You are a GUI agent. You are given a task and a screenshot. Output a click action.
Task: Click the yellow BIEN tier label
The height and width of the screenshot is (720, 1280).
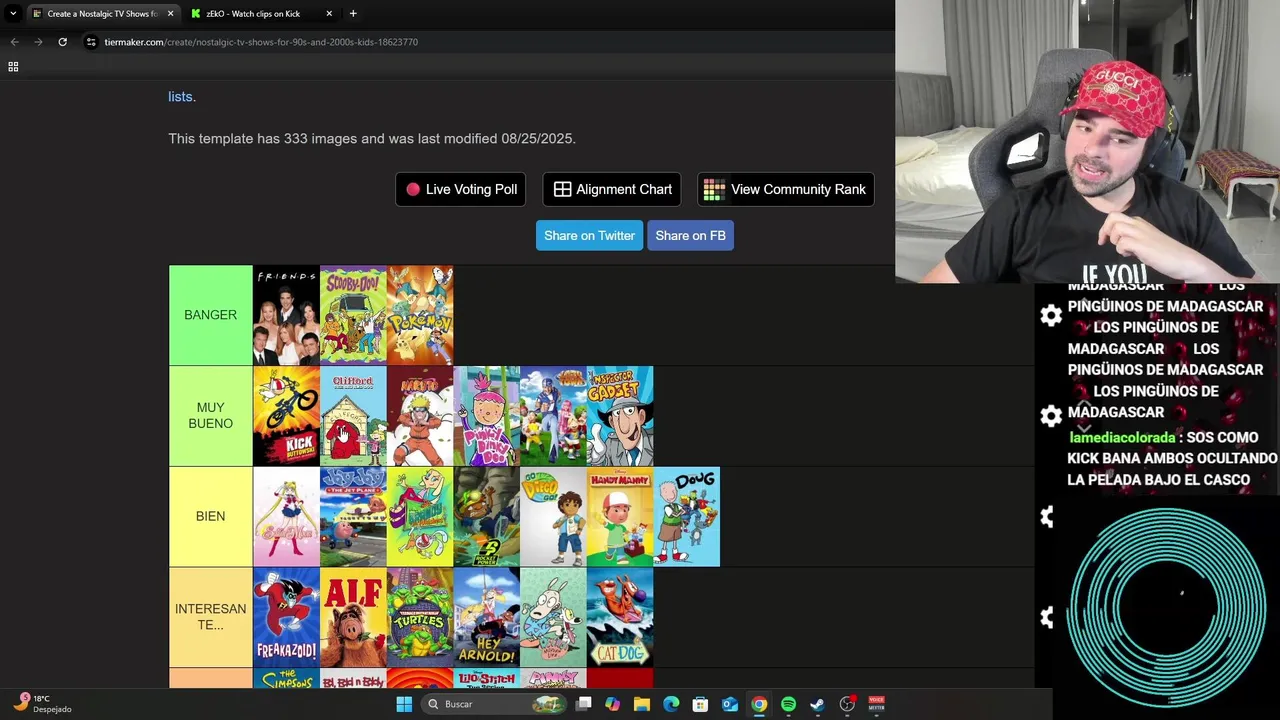tap(210, 516)
